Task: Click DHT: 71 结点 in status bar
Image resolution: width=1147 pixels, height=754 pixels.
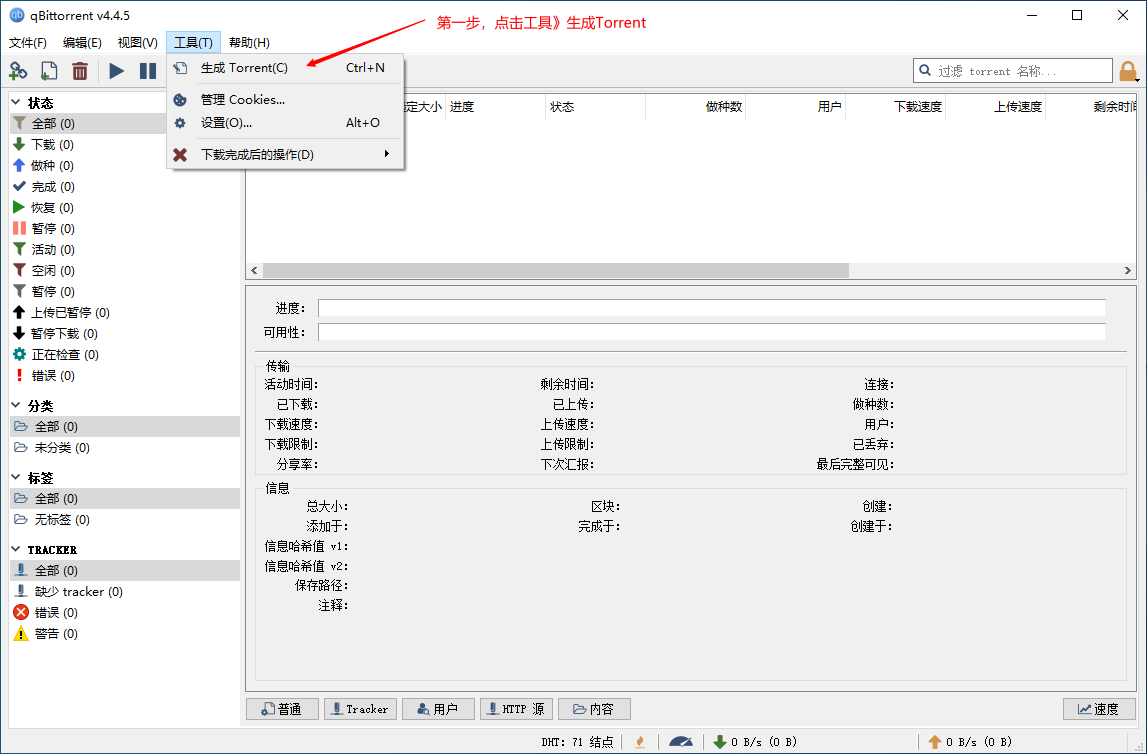Action: (x=577, y=742)
